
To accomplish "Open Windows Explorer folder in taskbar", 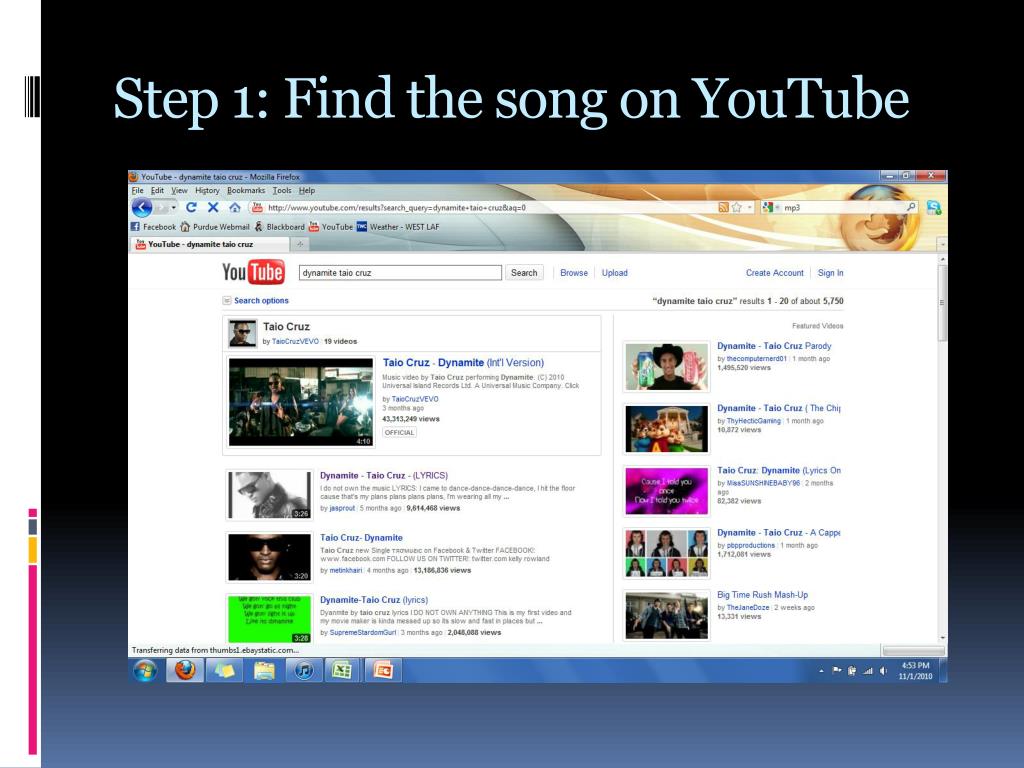I will click(264, 670).
